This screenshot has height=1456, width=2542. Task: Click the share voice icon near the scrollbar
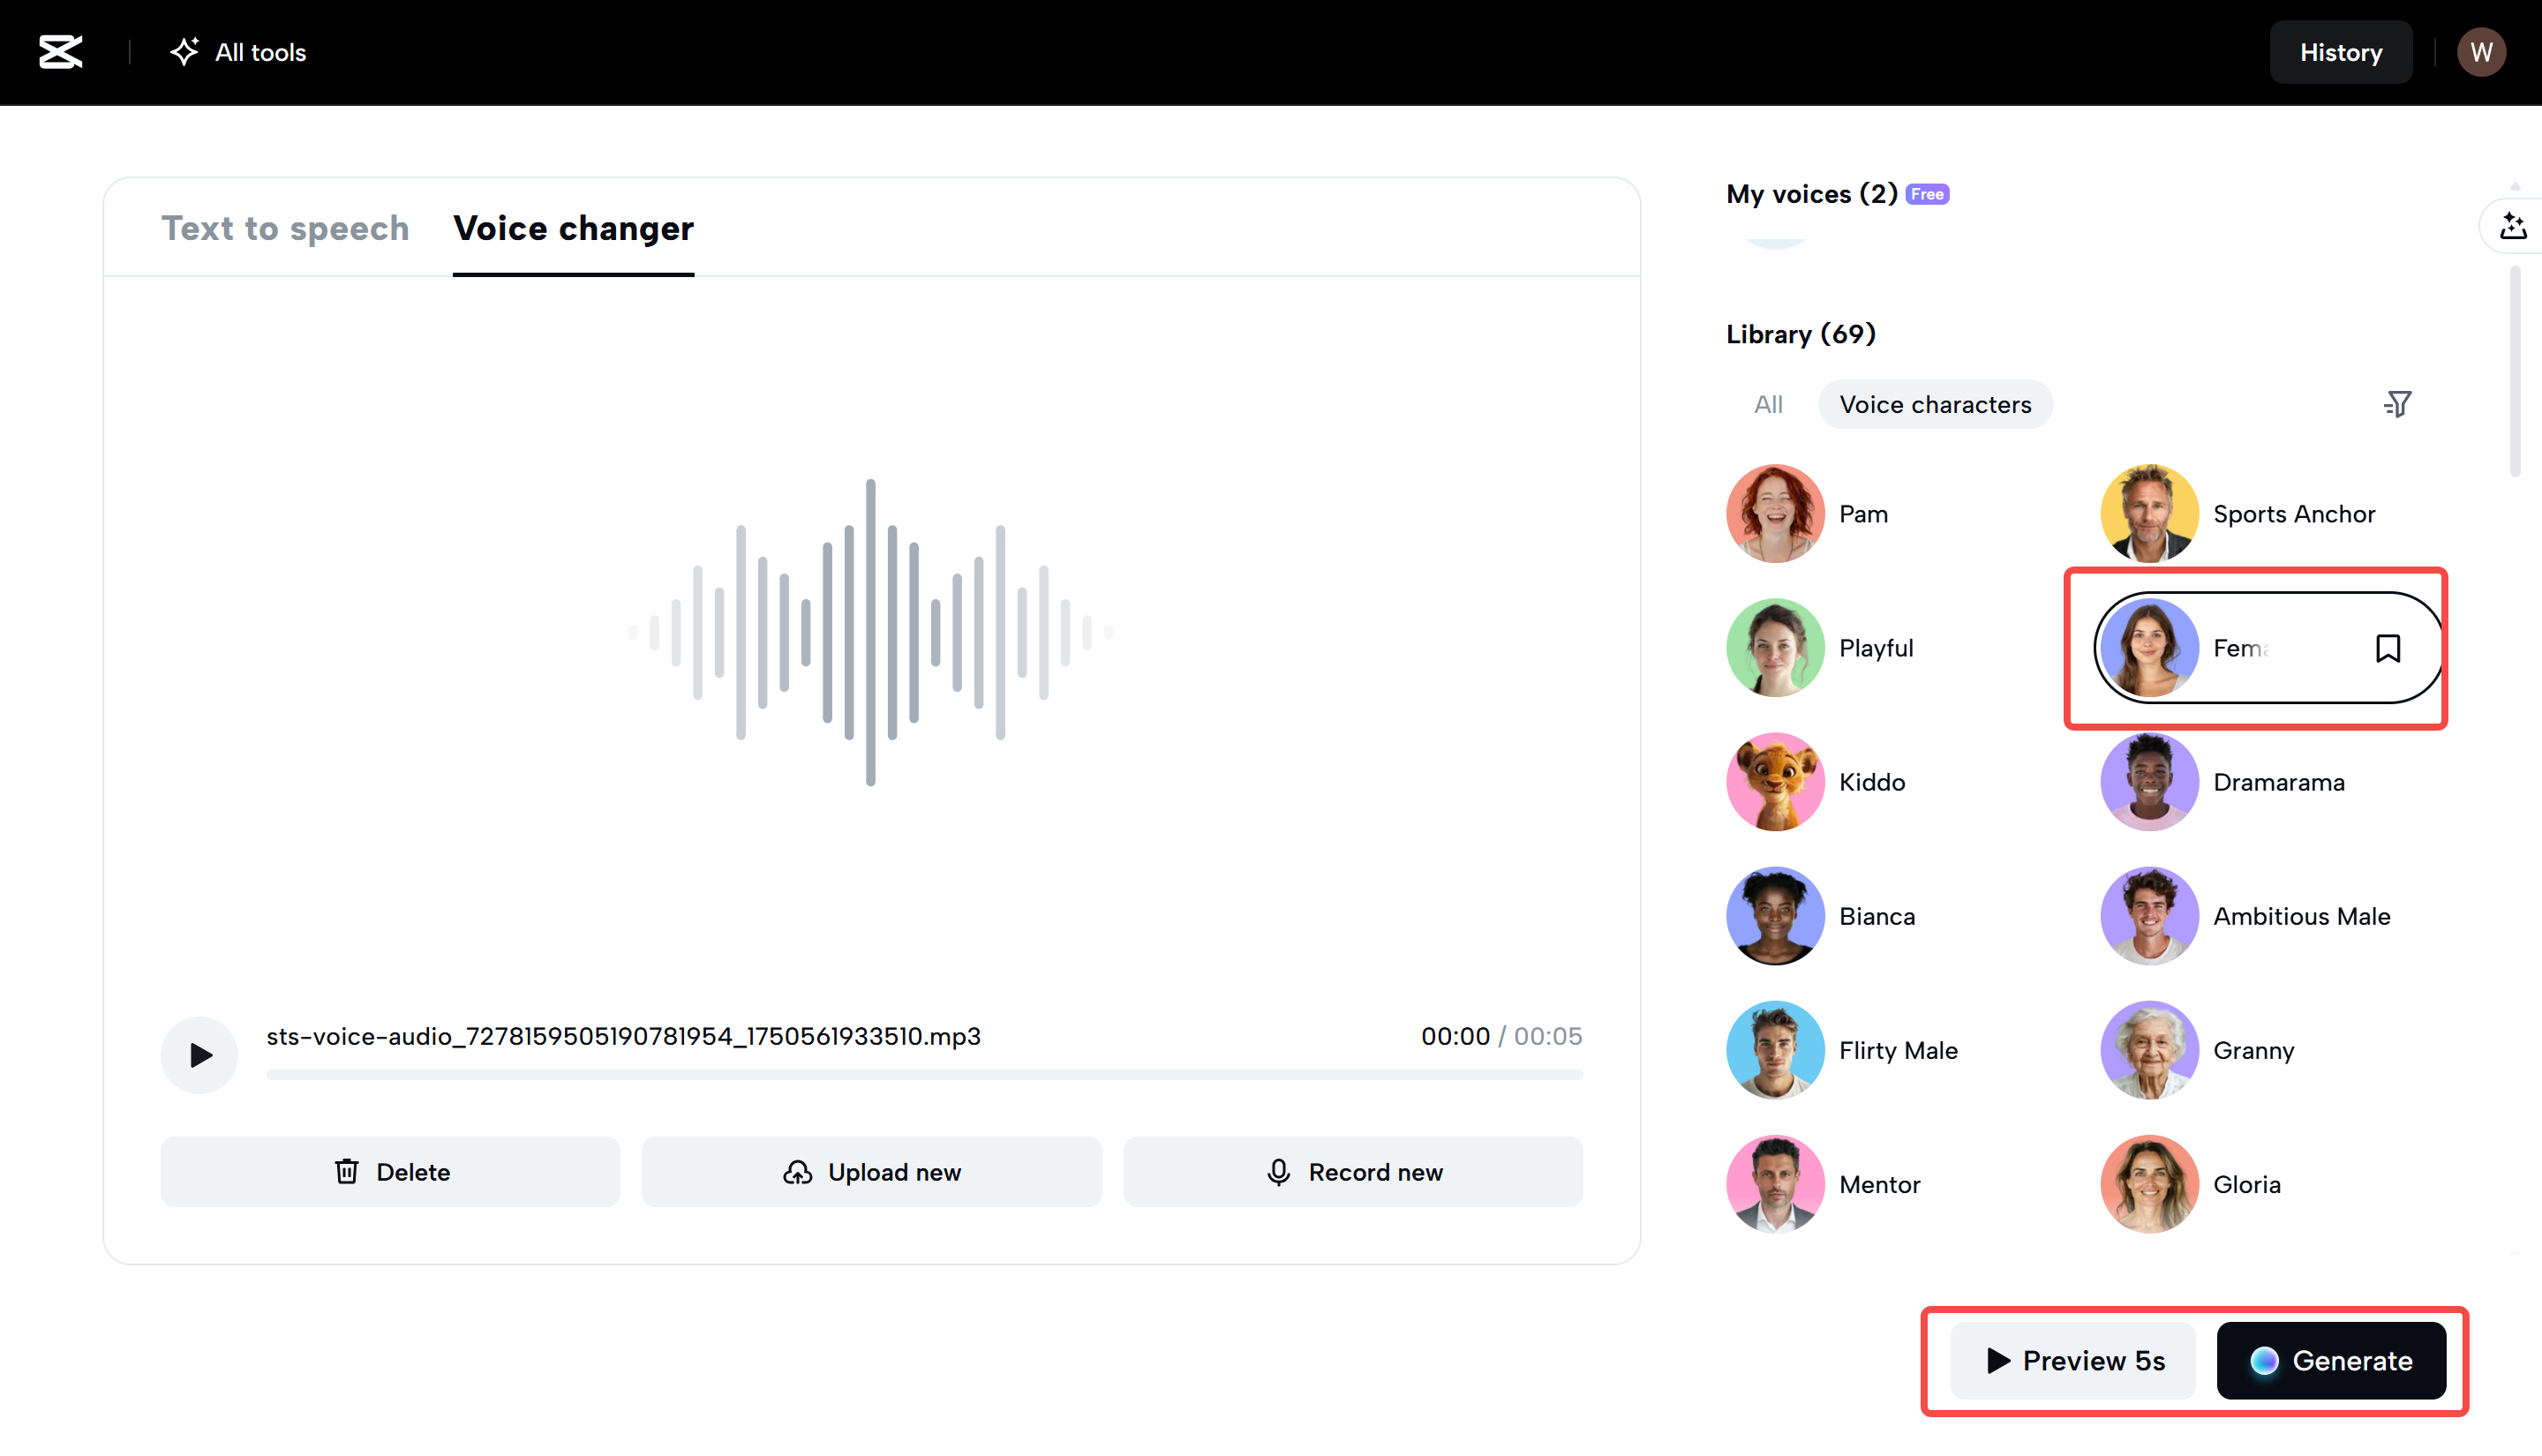coord(2514,226)
